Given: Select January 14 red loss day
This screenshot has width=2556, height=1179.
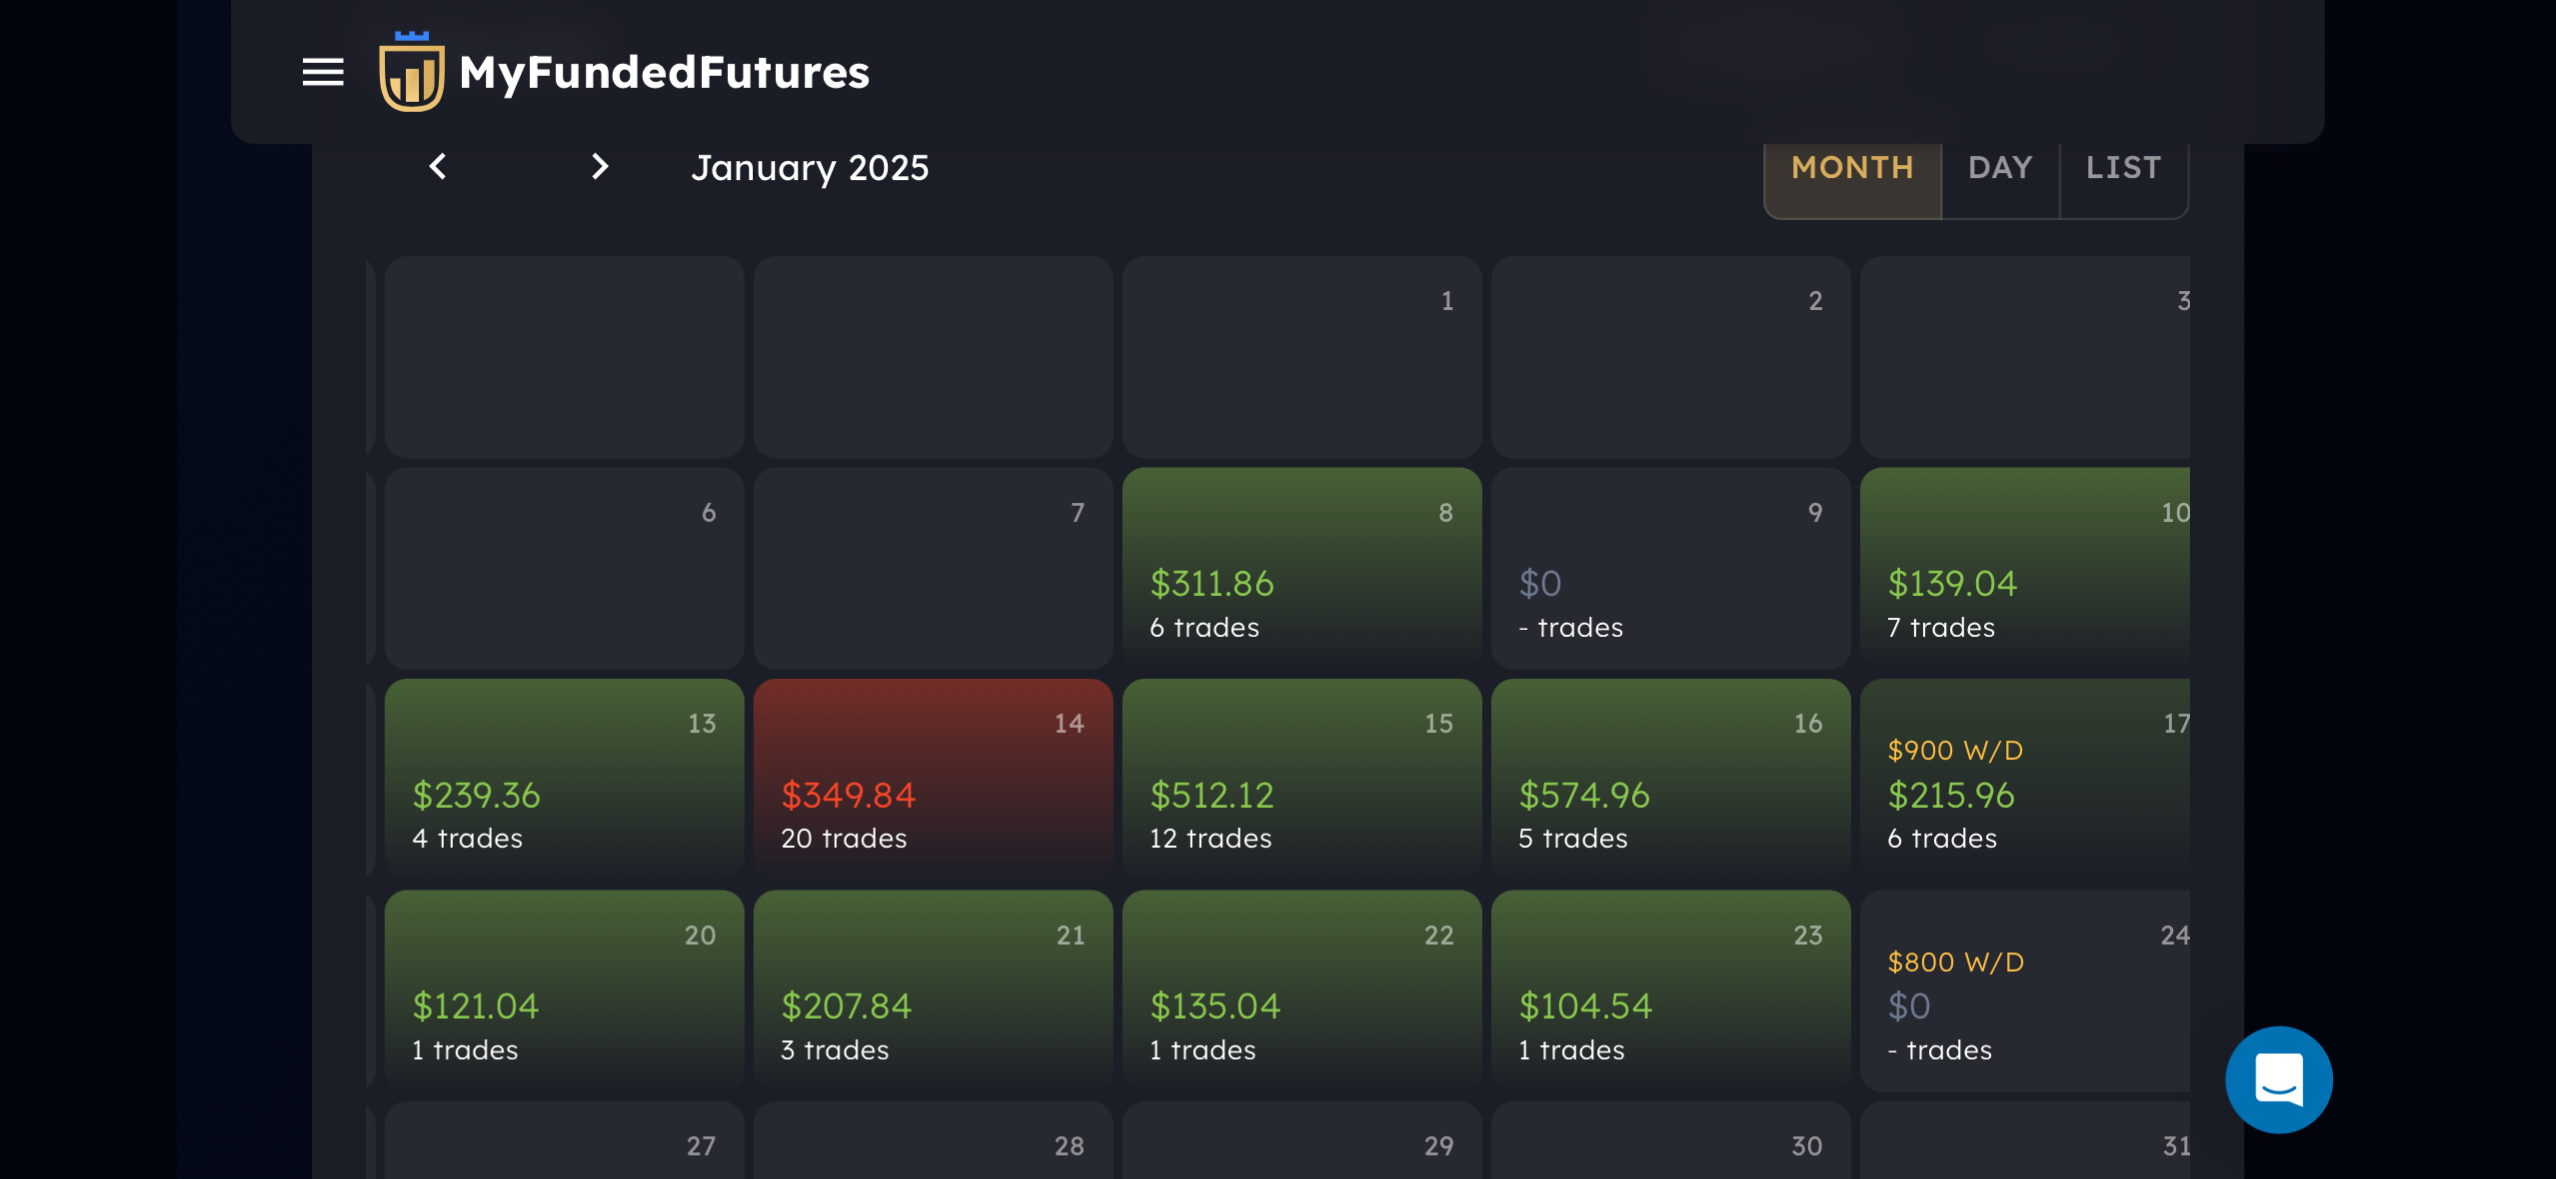Looking at the screenshot, I should click(932, 779).
